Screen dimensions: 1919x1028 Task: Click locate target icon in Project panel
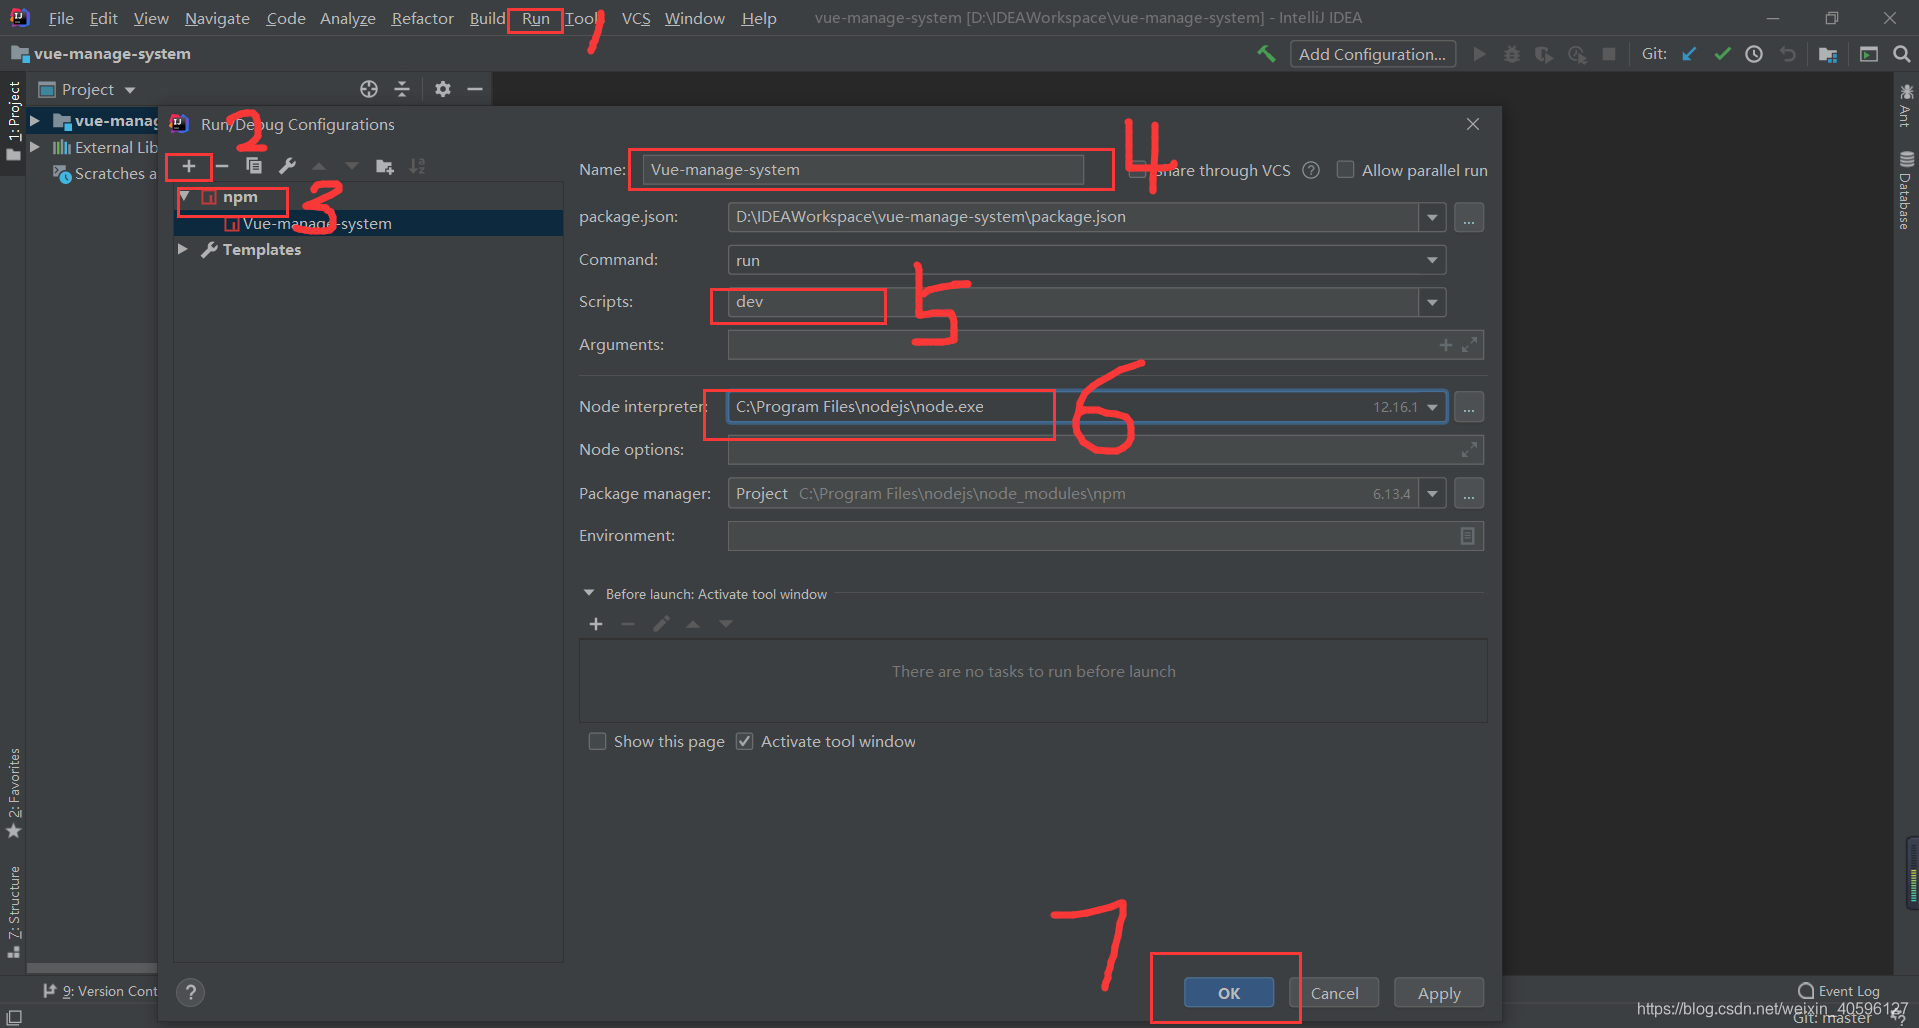[x=369, y=89]
